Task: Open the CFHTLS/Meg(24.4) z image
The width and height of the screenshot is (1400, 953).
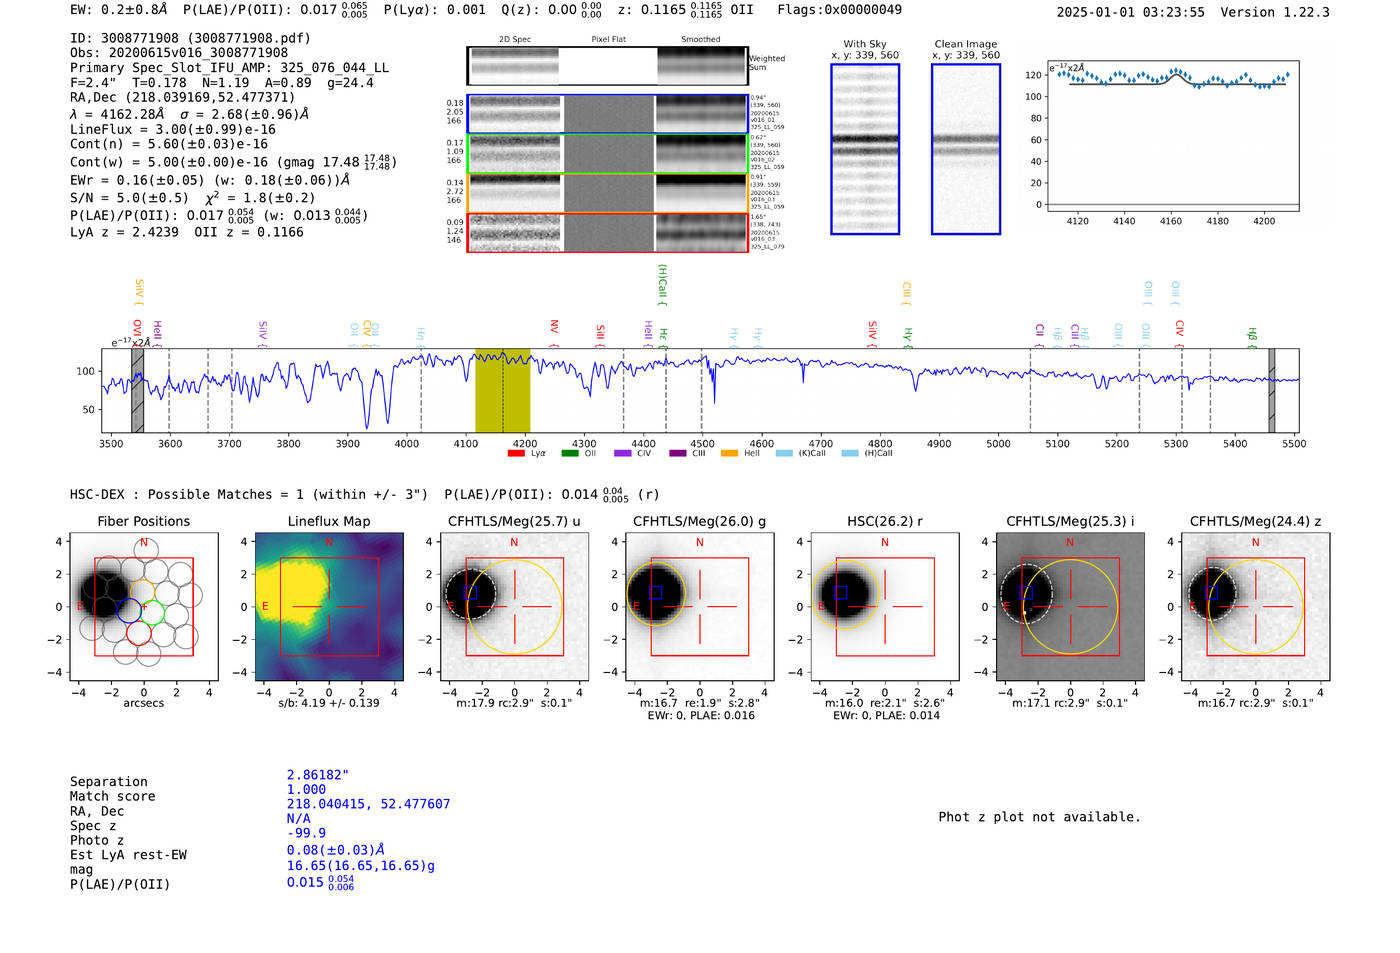Action: click(1256, 607)
